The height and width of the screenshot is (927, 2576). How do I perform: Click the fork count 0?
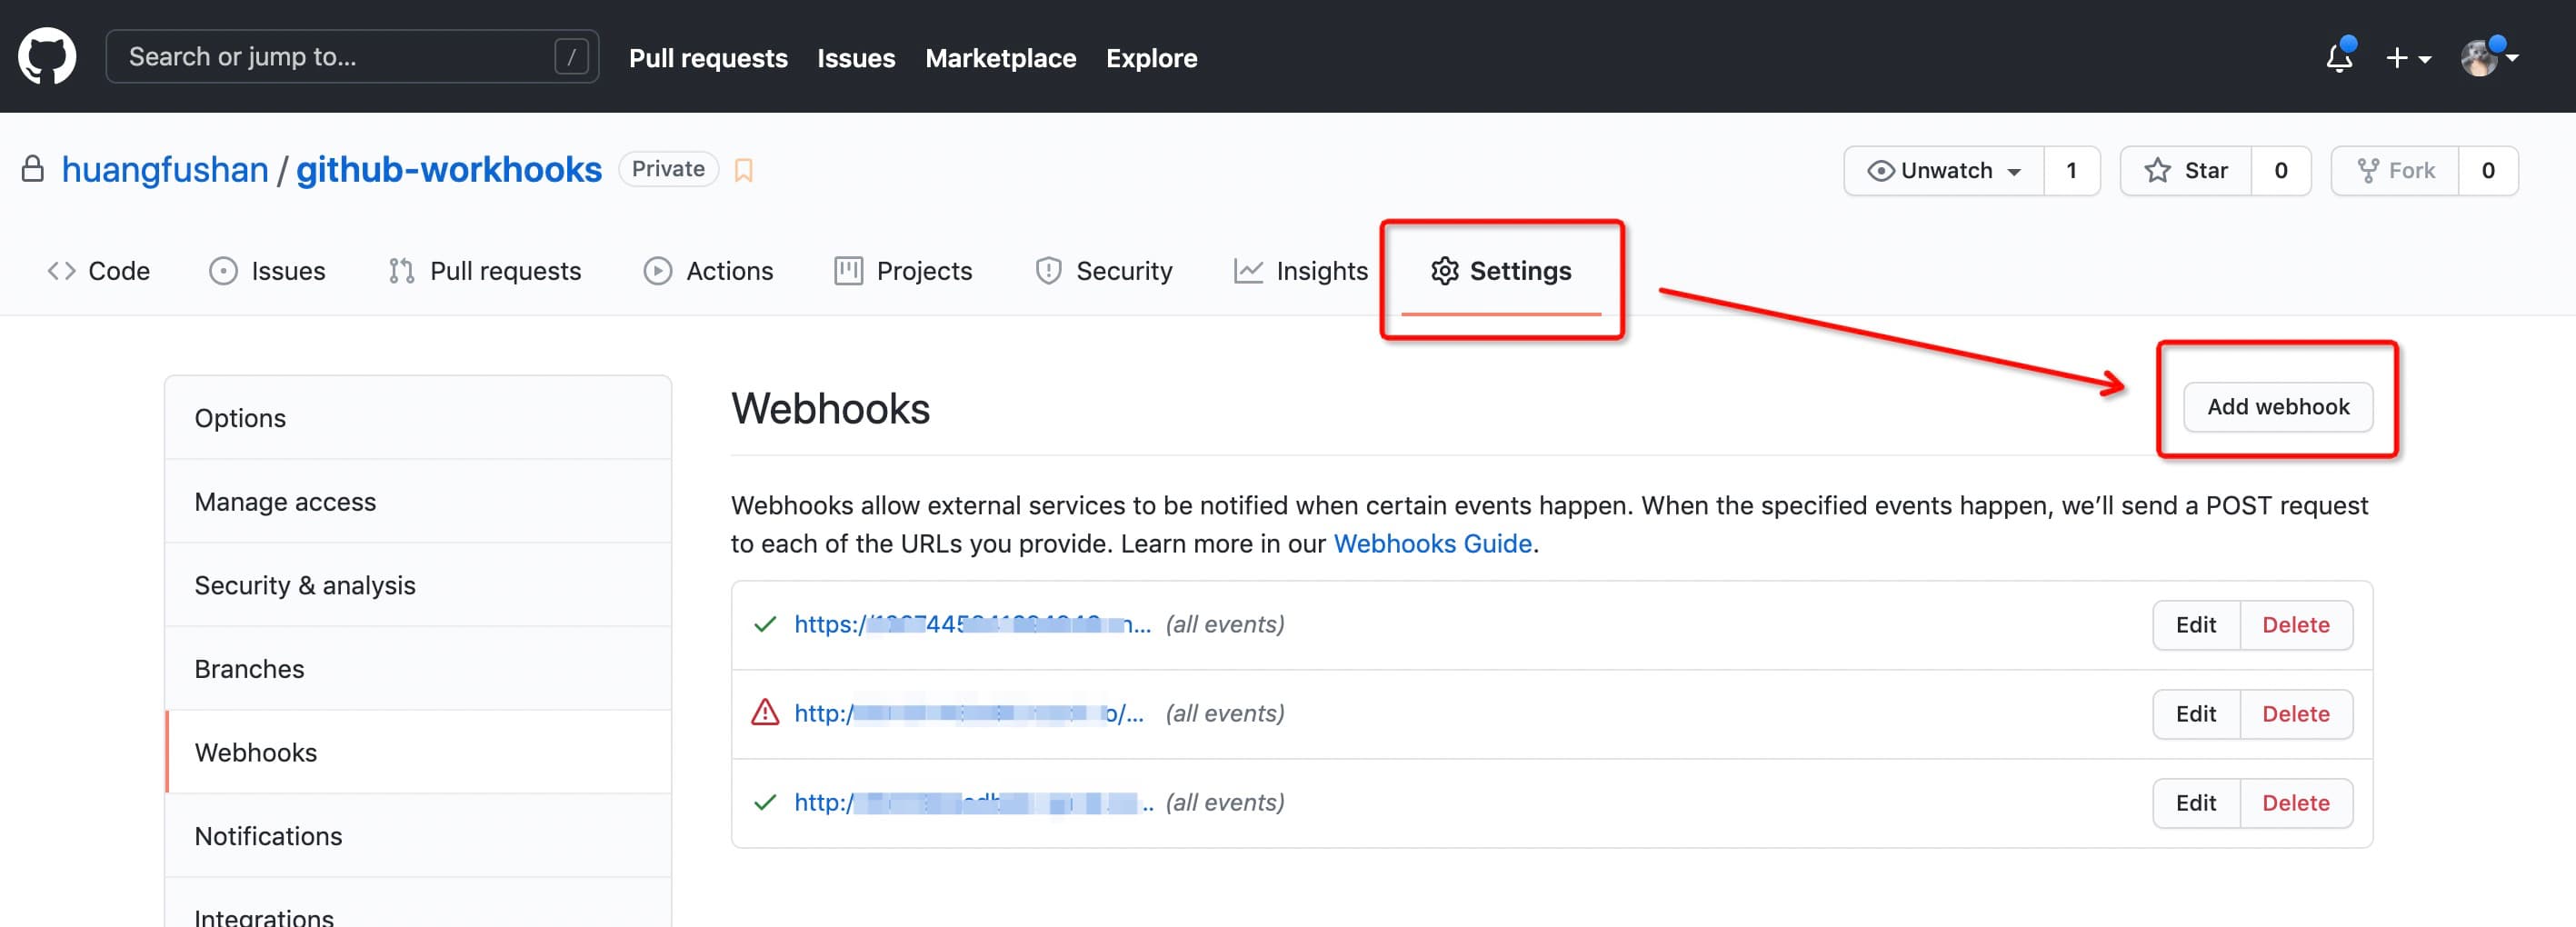point(2488,171)
